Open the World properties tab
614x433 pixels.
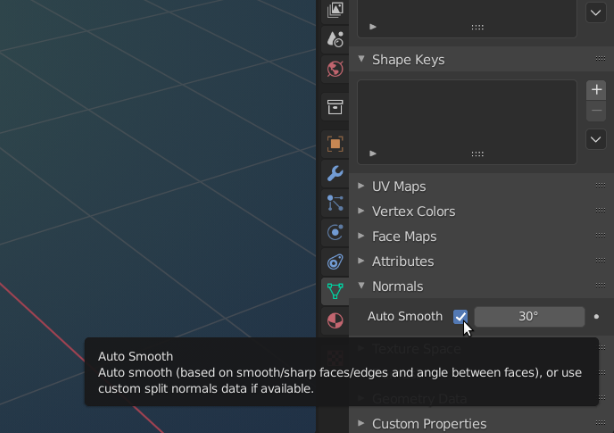click(x=335, y=69)
